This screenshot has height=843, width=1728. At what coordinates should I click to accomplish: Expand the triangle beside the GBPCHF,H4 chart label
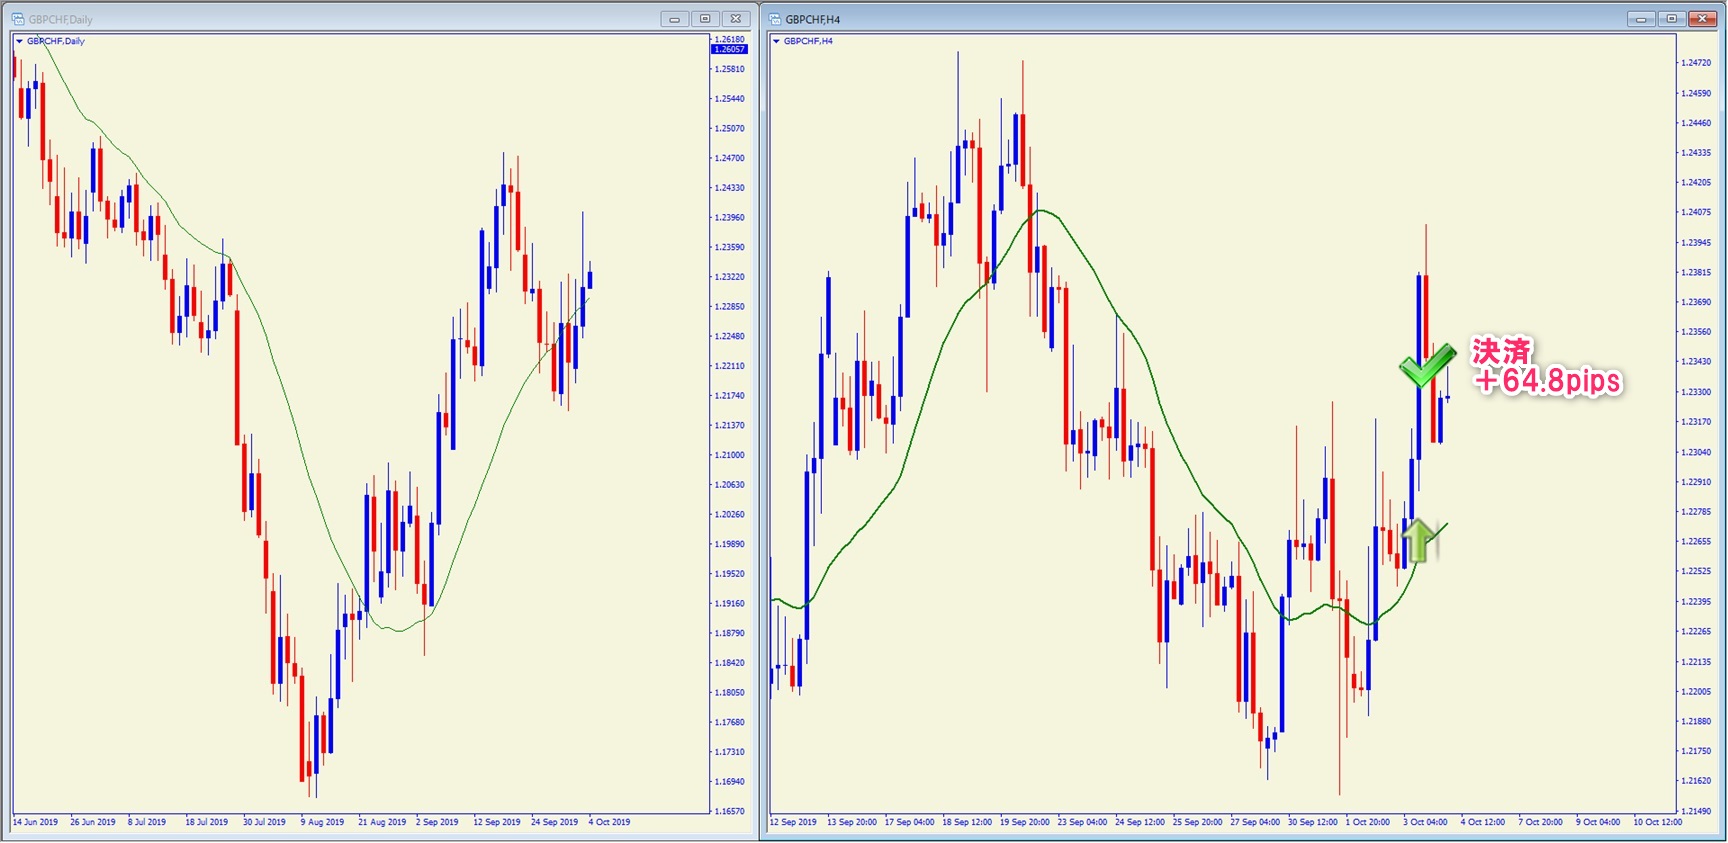click(x=776, y=41)
